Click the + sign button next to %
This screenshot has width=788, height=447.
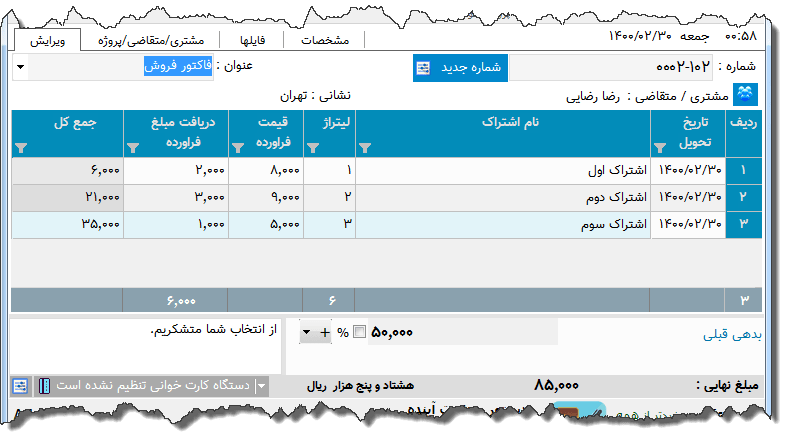click(x=325, y=332)
